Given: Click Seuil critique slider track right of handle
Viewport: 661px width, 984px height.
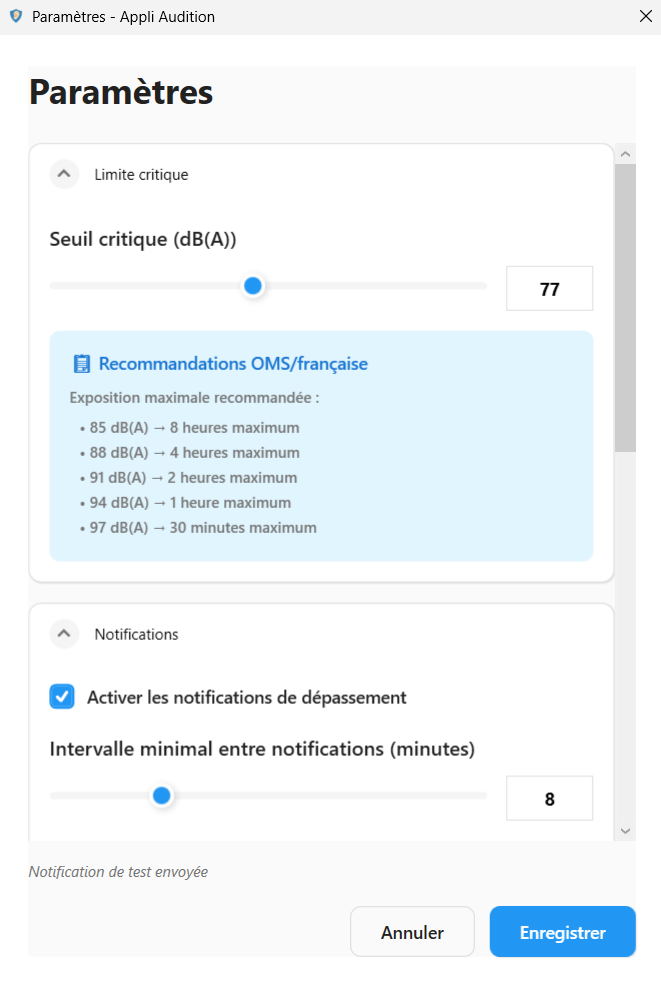Looking at the screenshot, I should pos(380,286).
